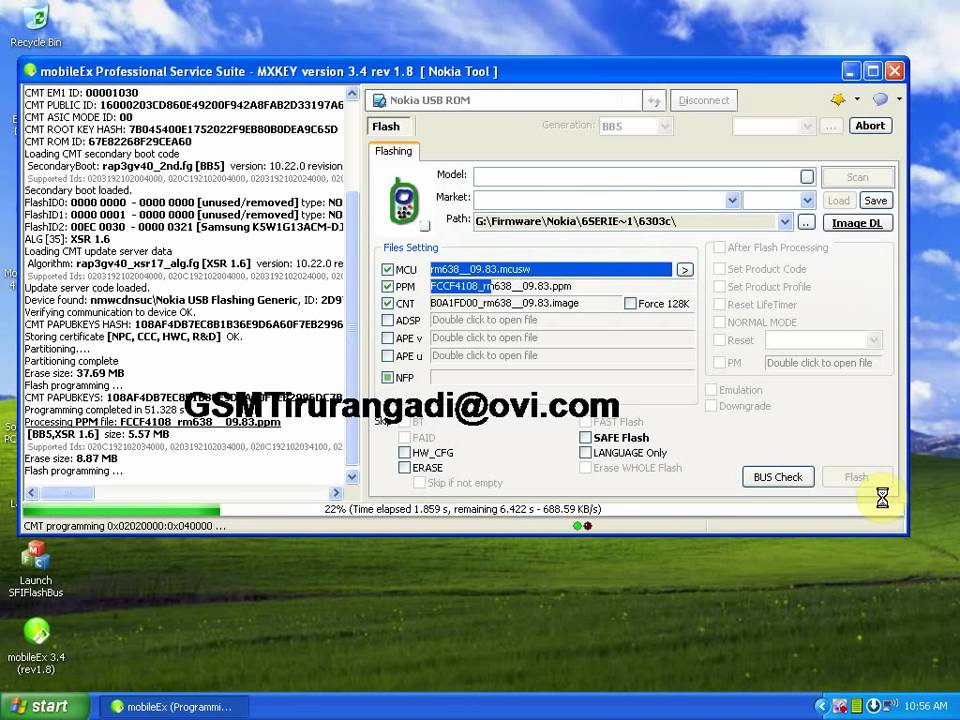Toggle the NFP checkbox

388,378
